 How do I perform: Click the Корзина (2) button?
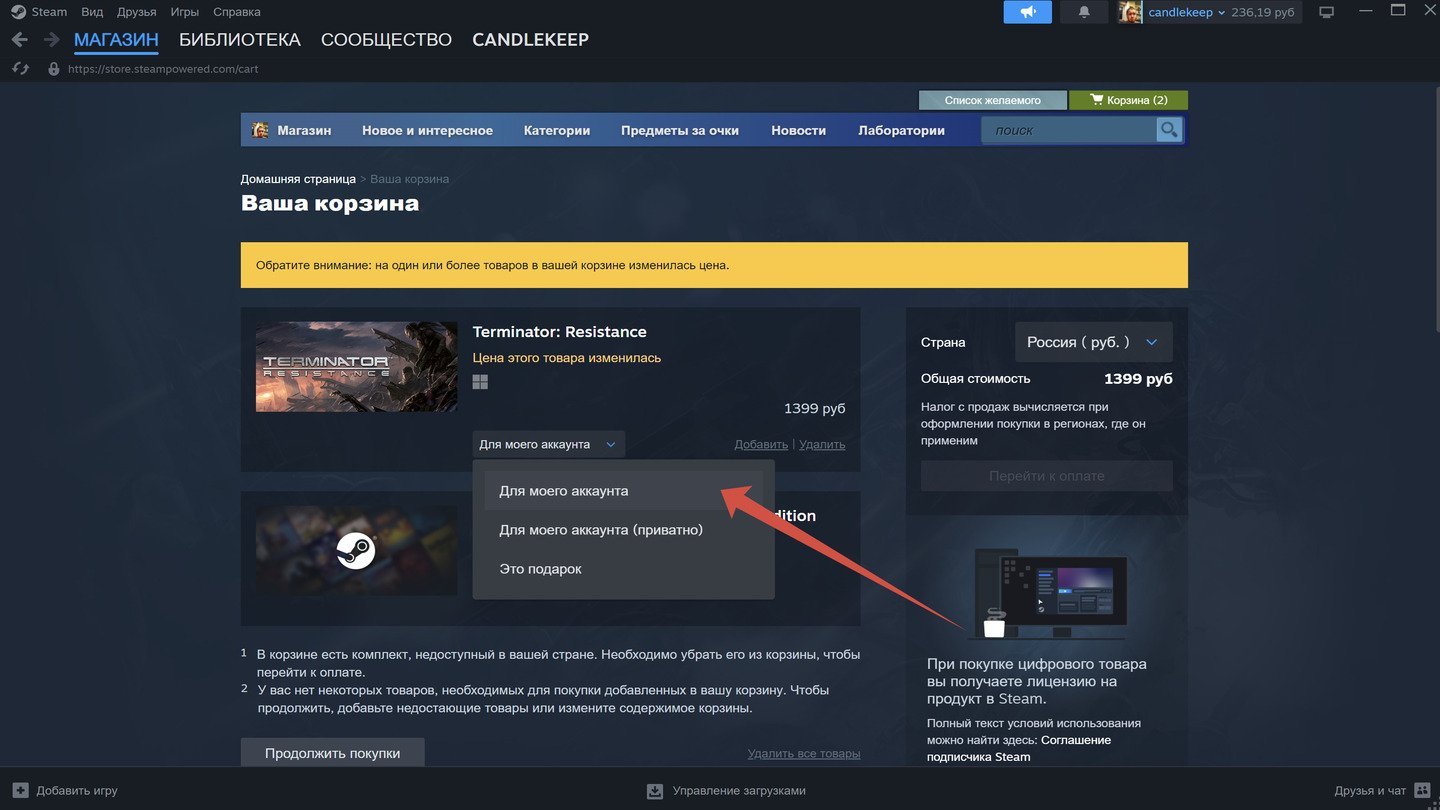pyautogui.click(x=1128, y=100)
